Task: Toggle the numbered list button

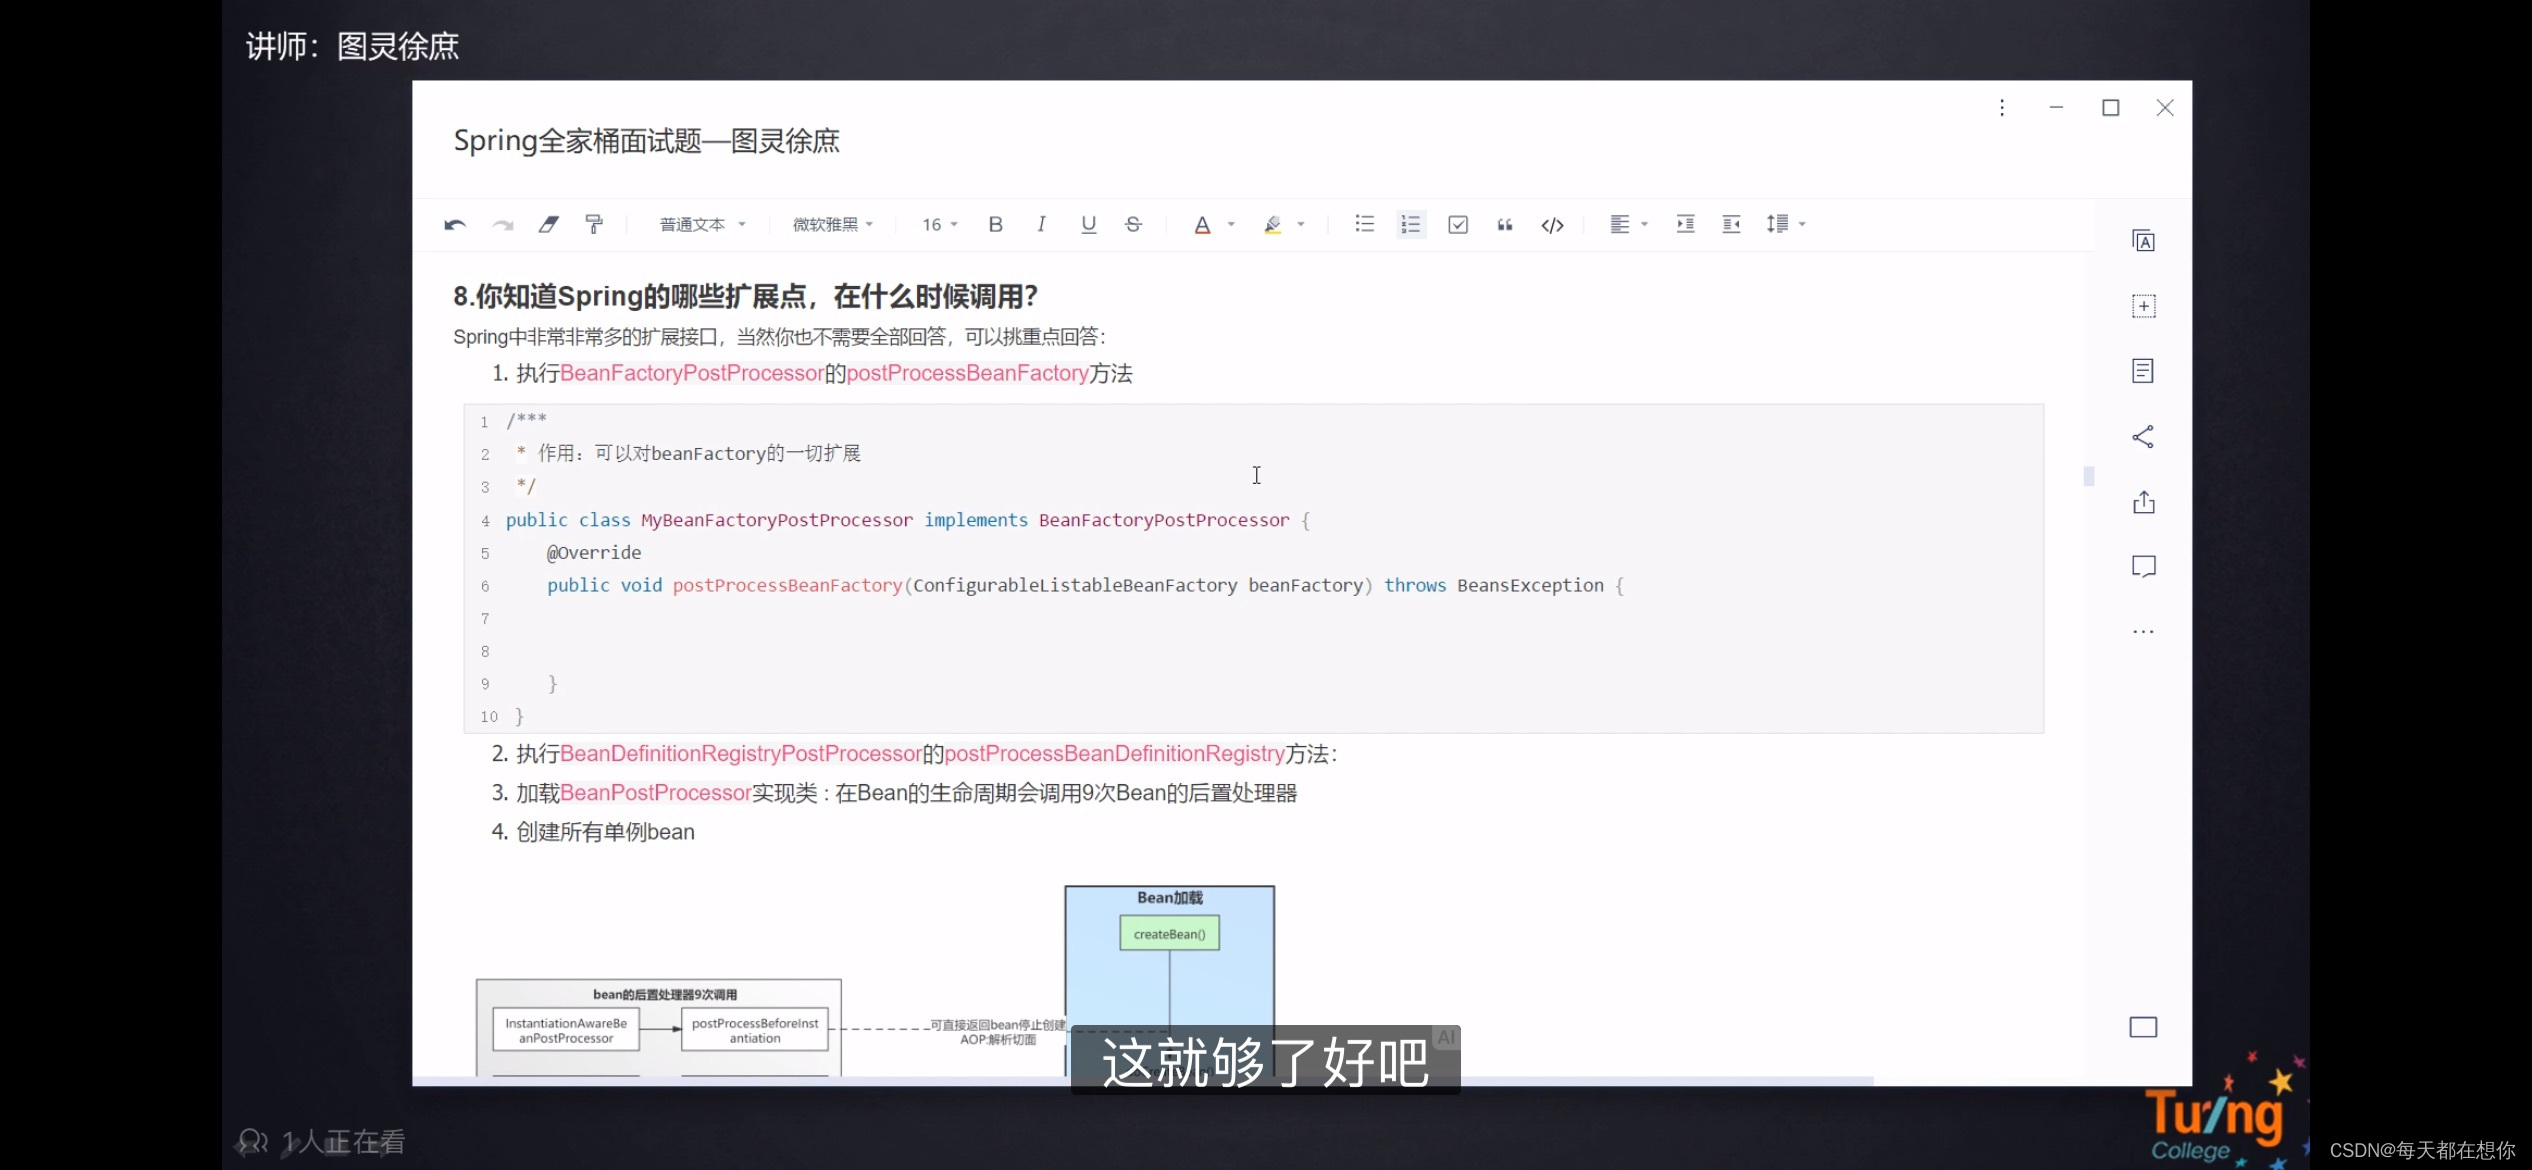Action: point(1410,224)
